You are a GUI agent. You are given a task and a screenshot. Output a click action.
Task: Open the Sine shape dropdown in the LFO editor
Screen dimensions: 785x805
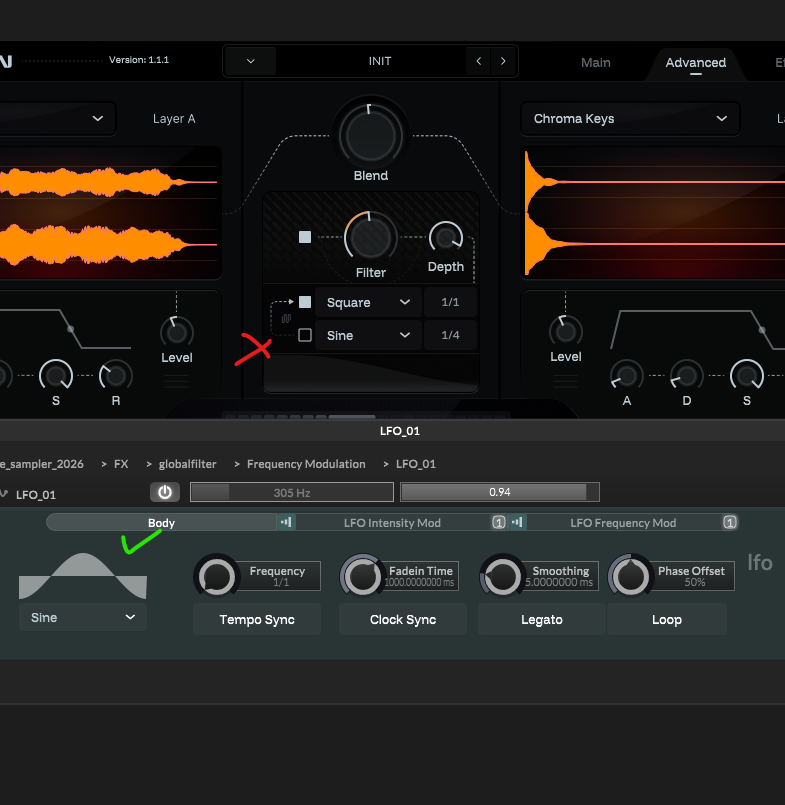click(83, 617)
